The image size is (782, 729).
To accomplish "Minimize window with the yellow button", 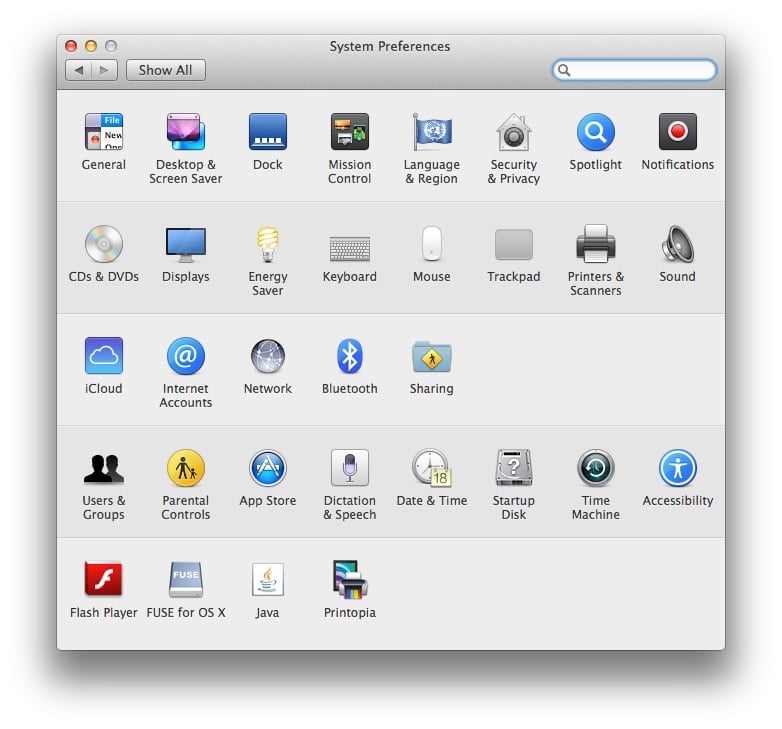I will pos(91,46).
